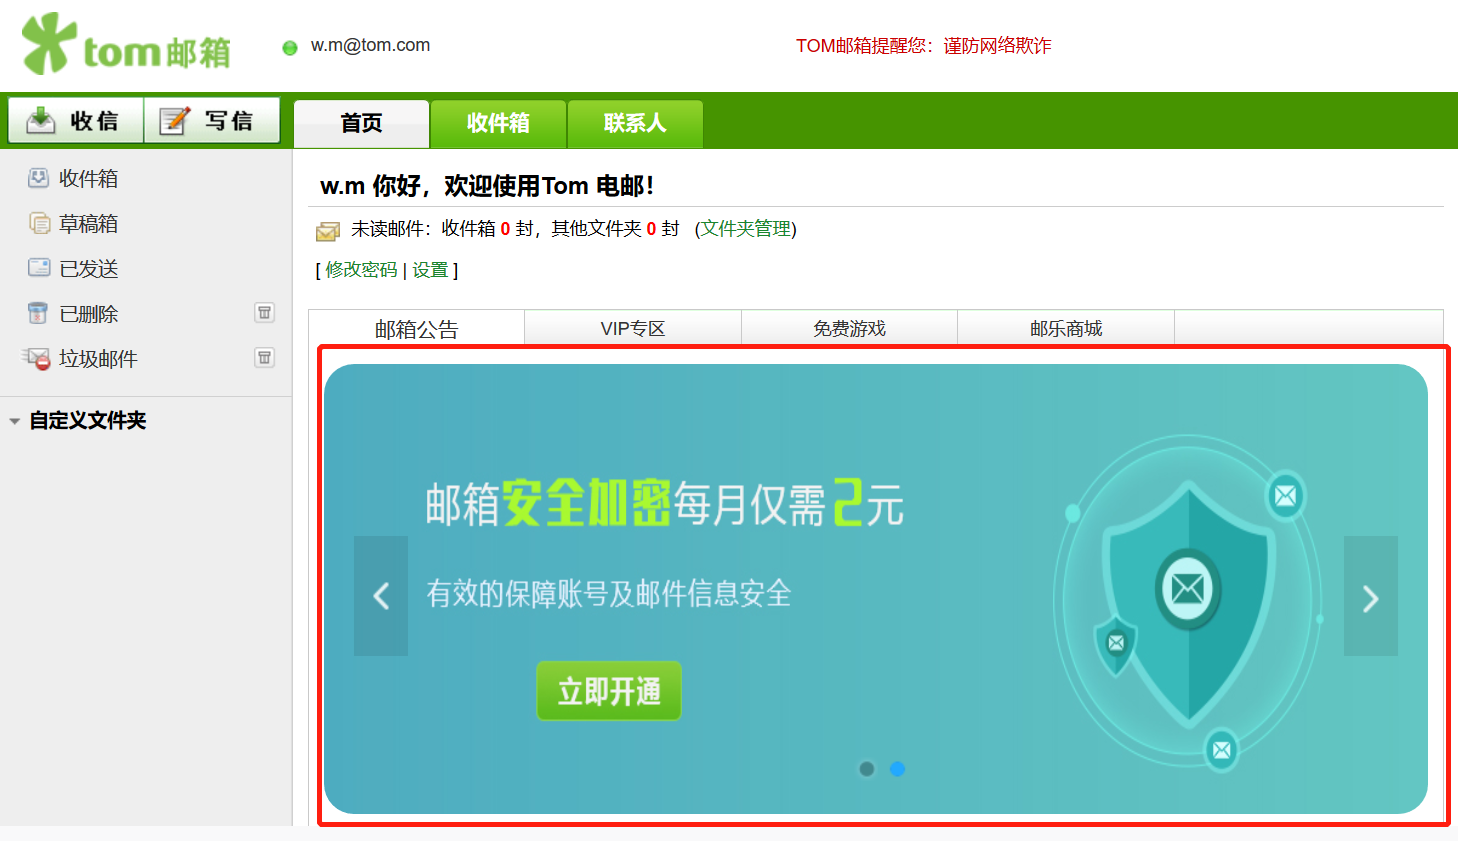
Task: Open 收件箱 folder in sidebar
Action: pos(88,178)
